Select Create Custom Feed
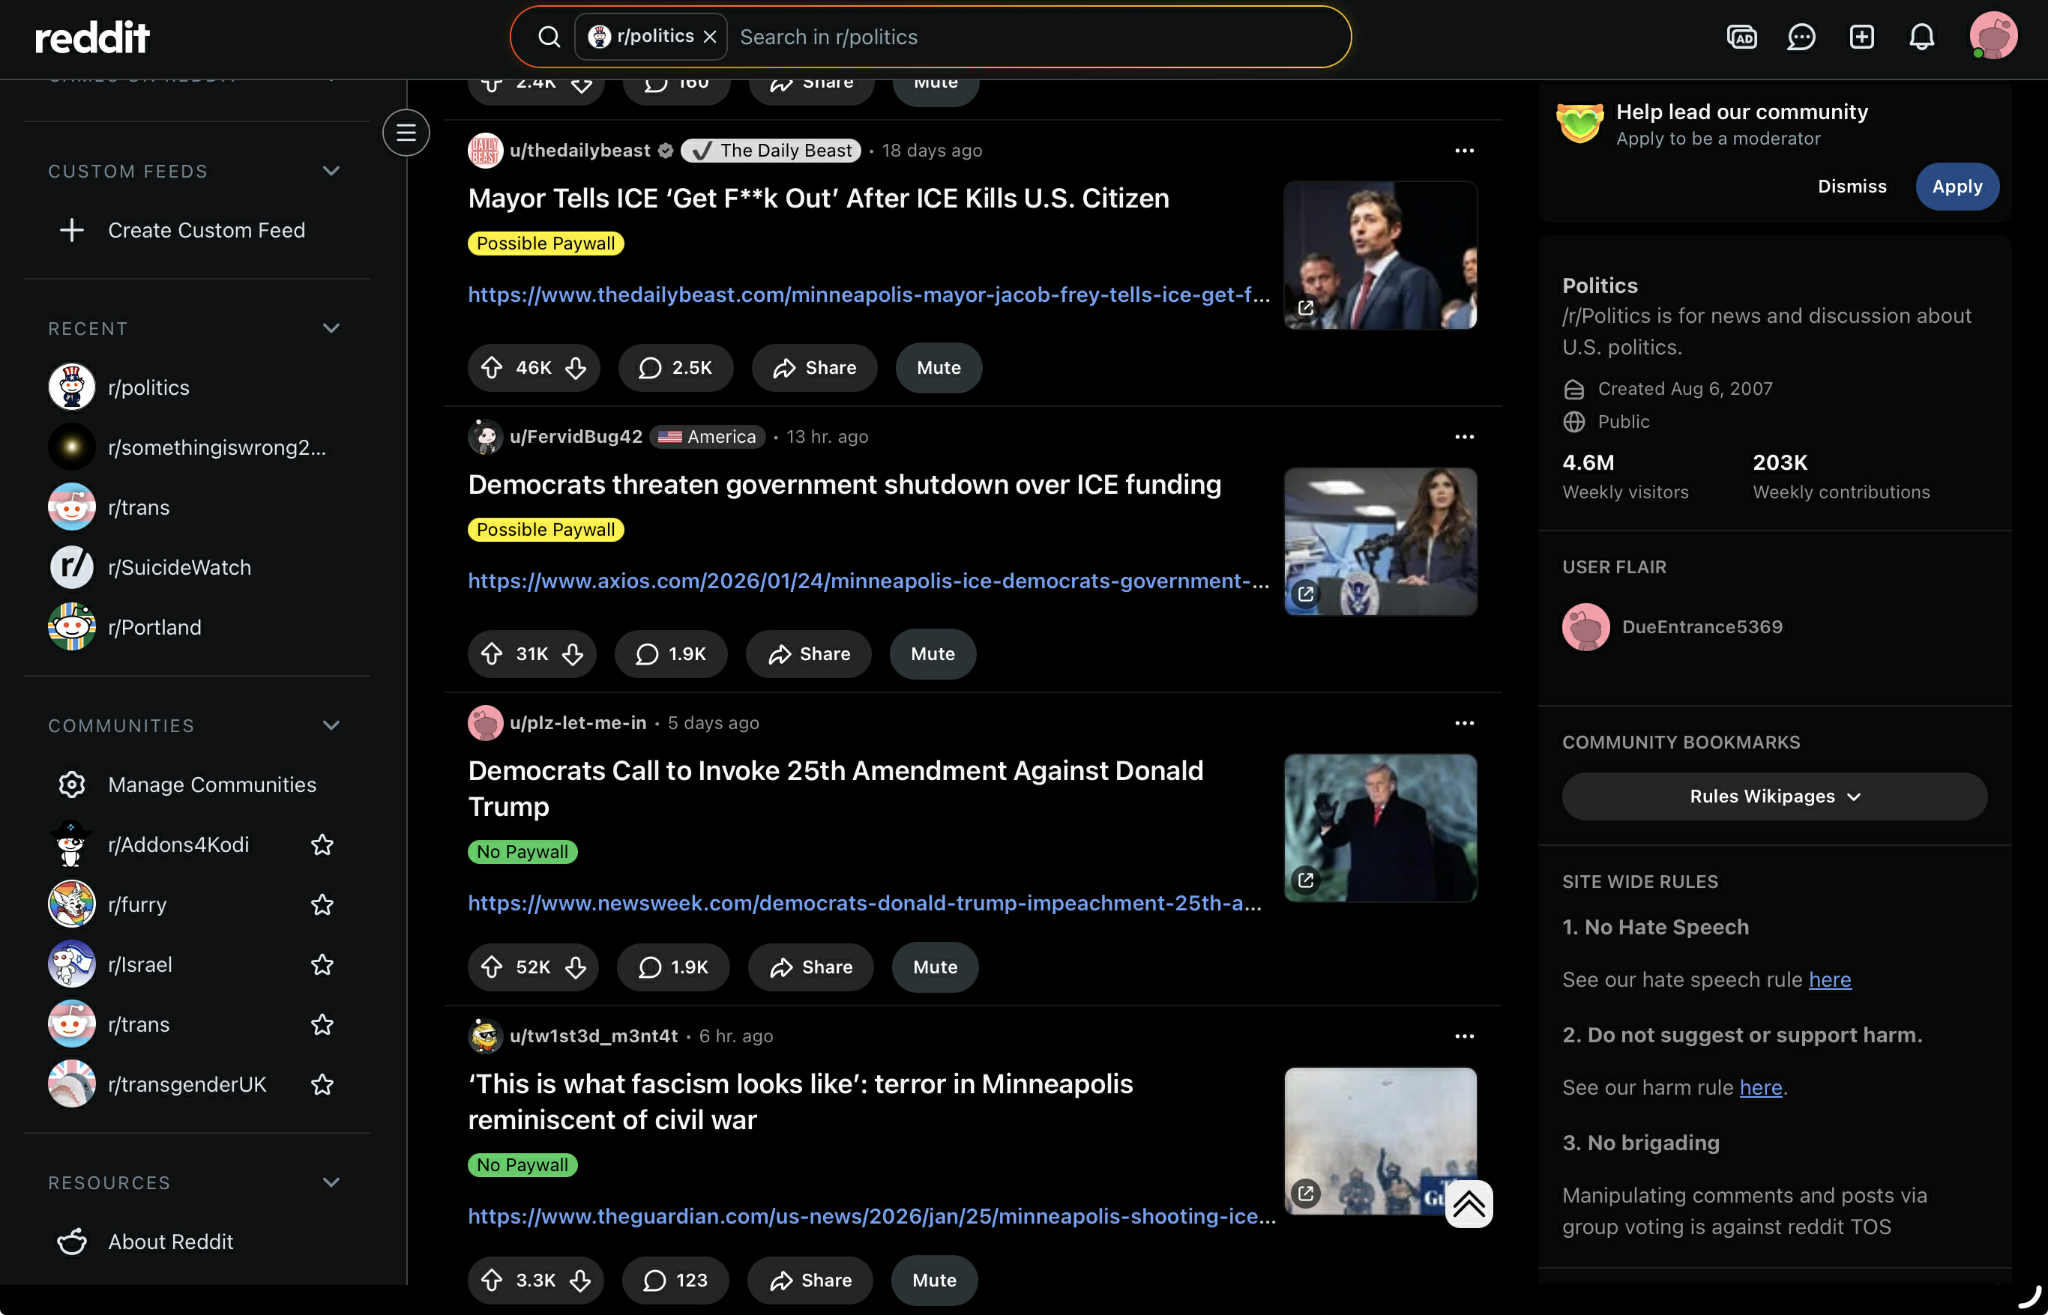Screen dimensions: 2048x1315 [206, 230]
